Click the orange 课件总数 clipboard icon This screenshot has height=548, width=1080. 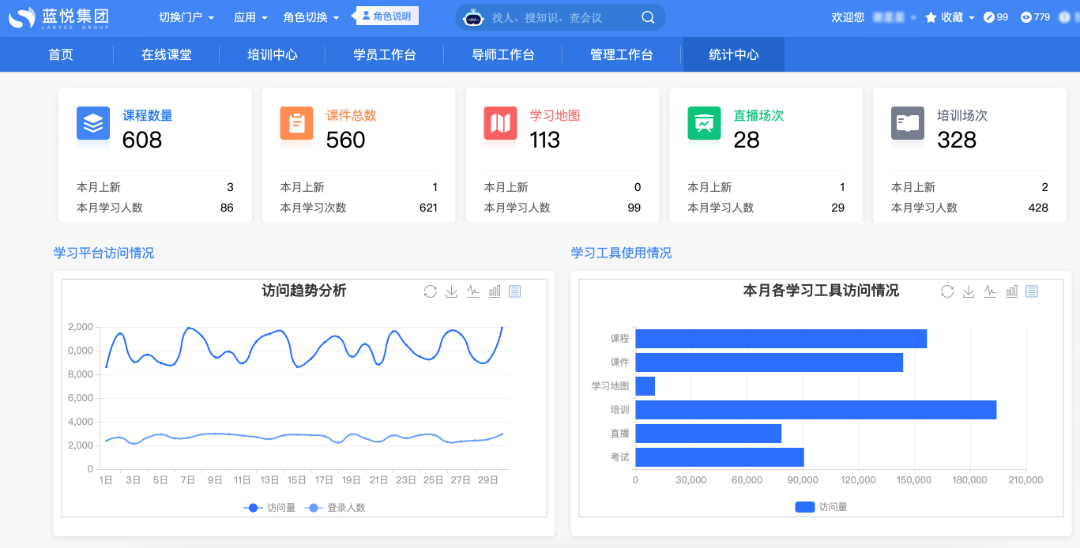click(297, 123)
